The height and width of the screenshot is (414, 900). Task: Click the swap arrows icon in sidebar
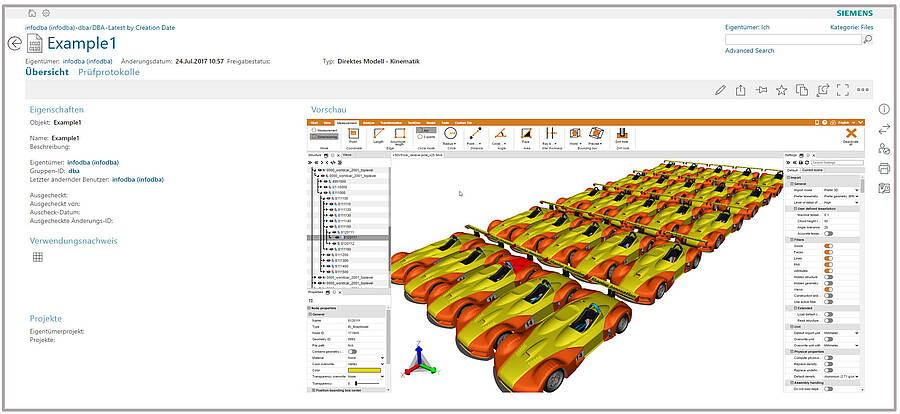click(884, 129)
